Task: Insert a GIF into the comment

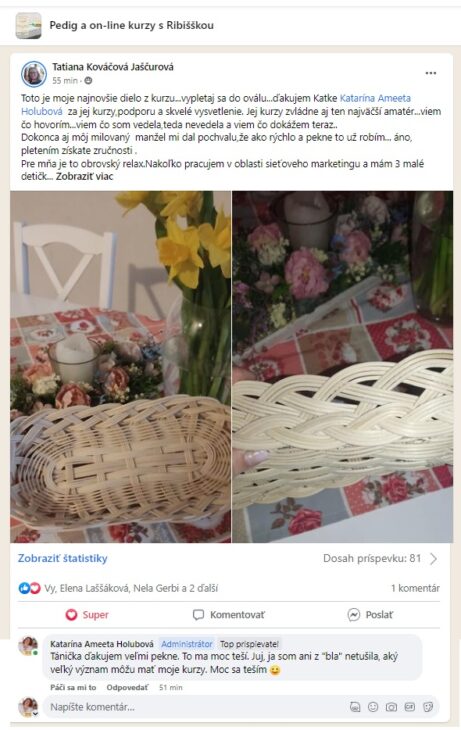Action: (x=409, y=707)
